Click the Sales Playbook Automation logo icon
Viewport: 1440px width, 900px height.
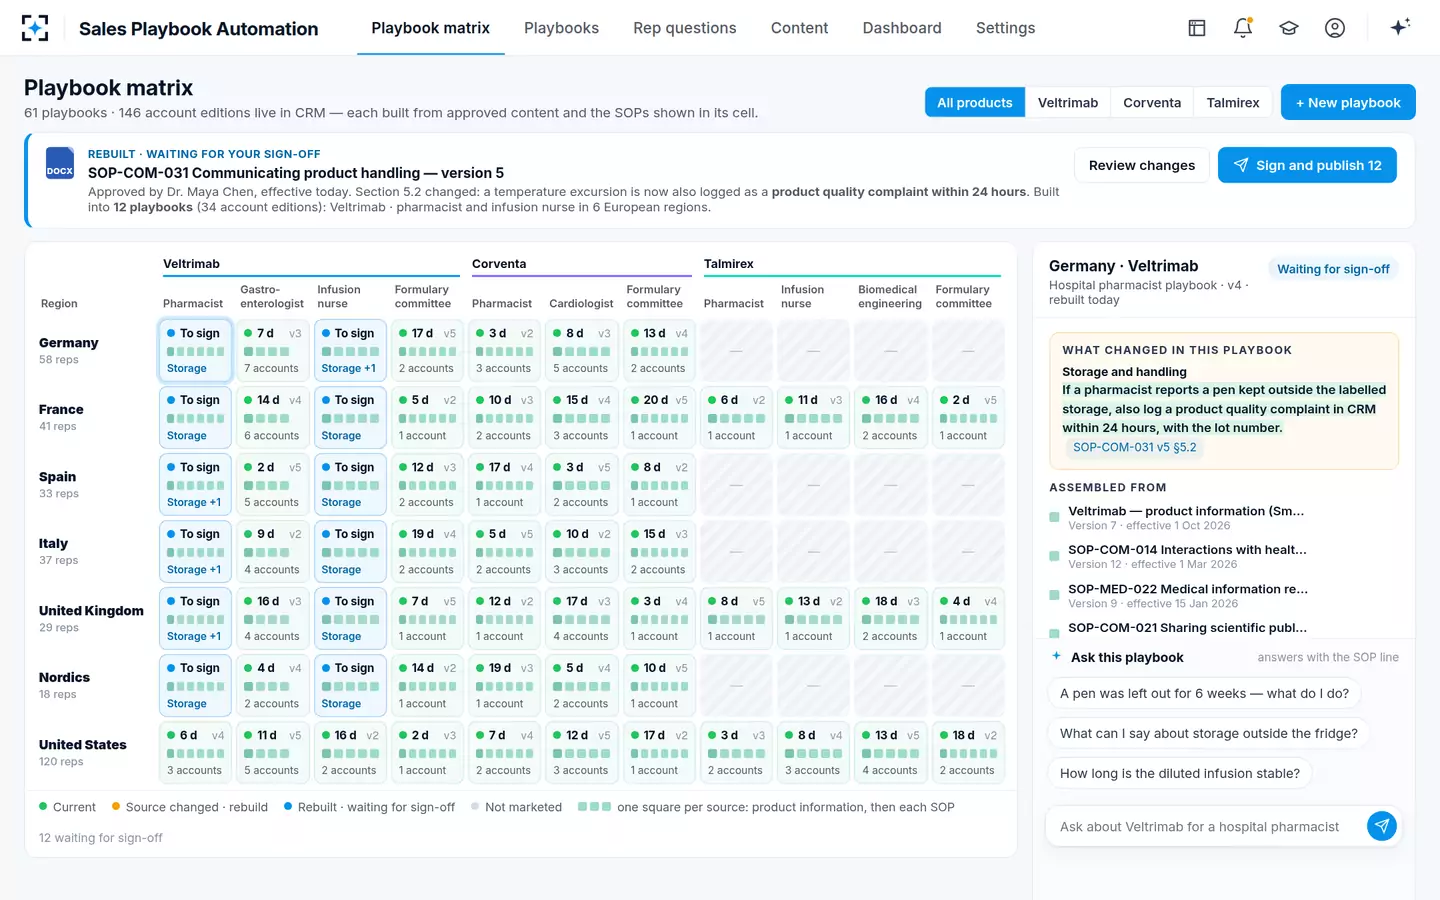[35, 28]
